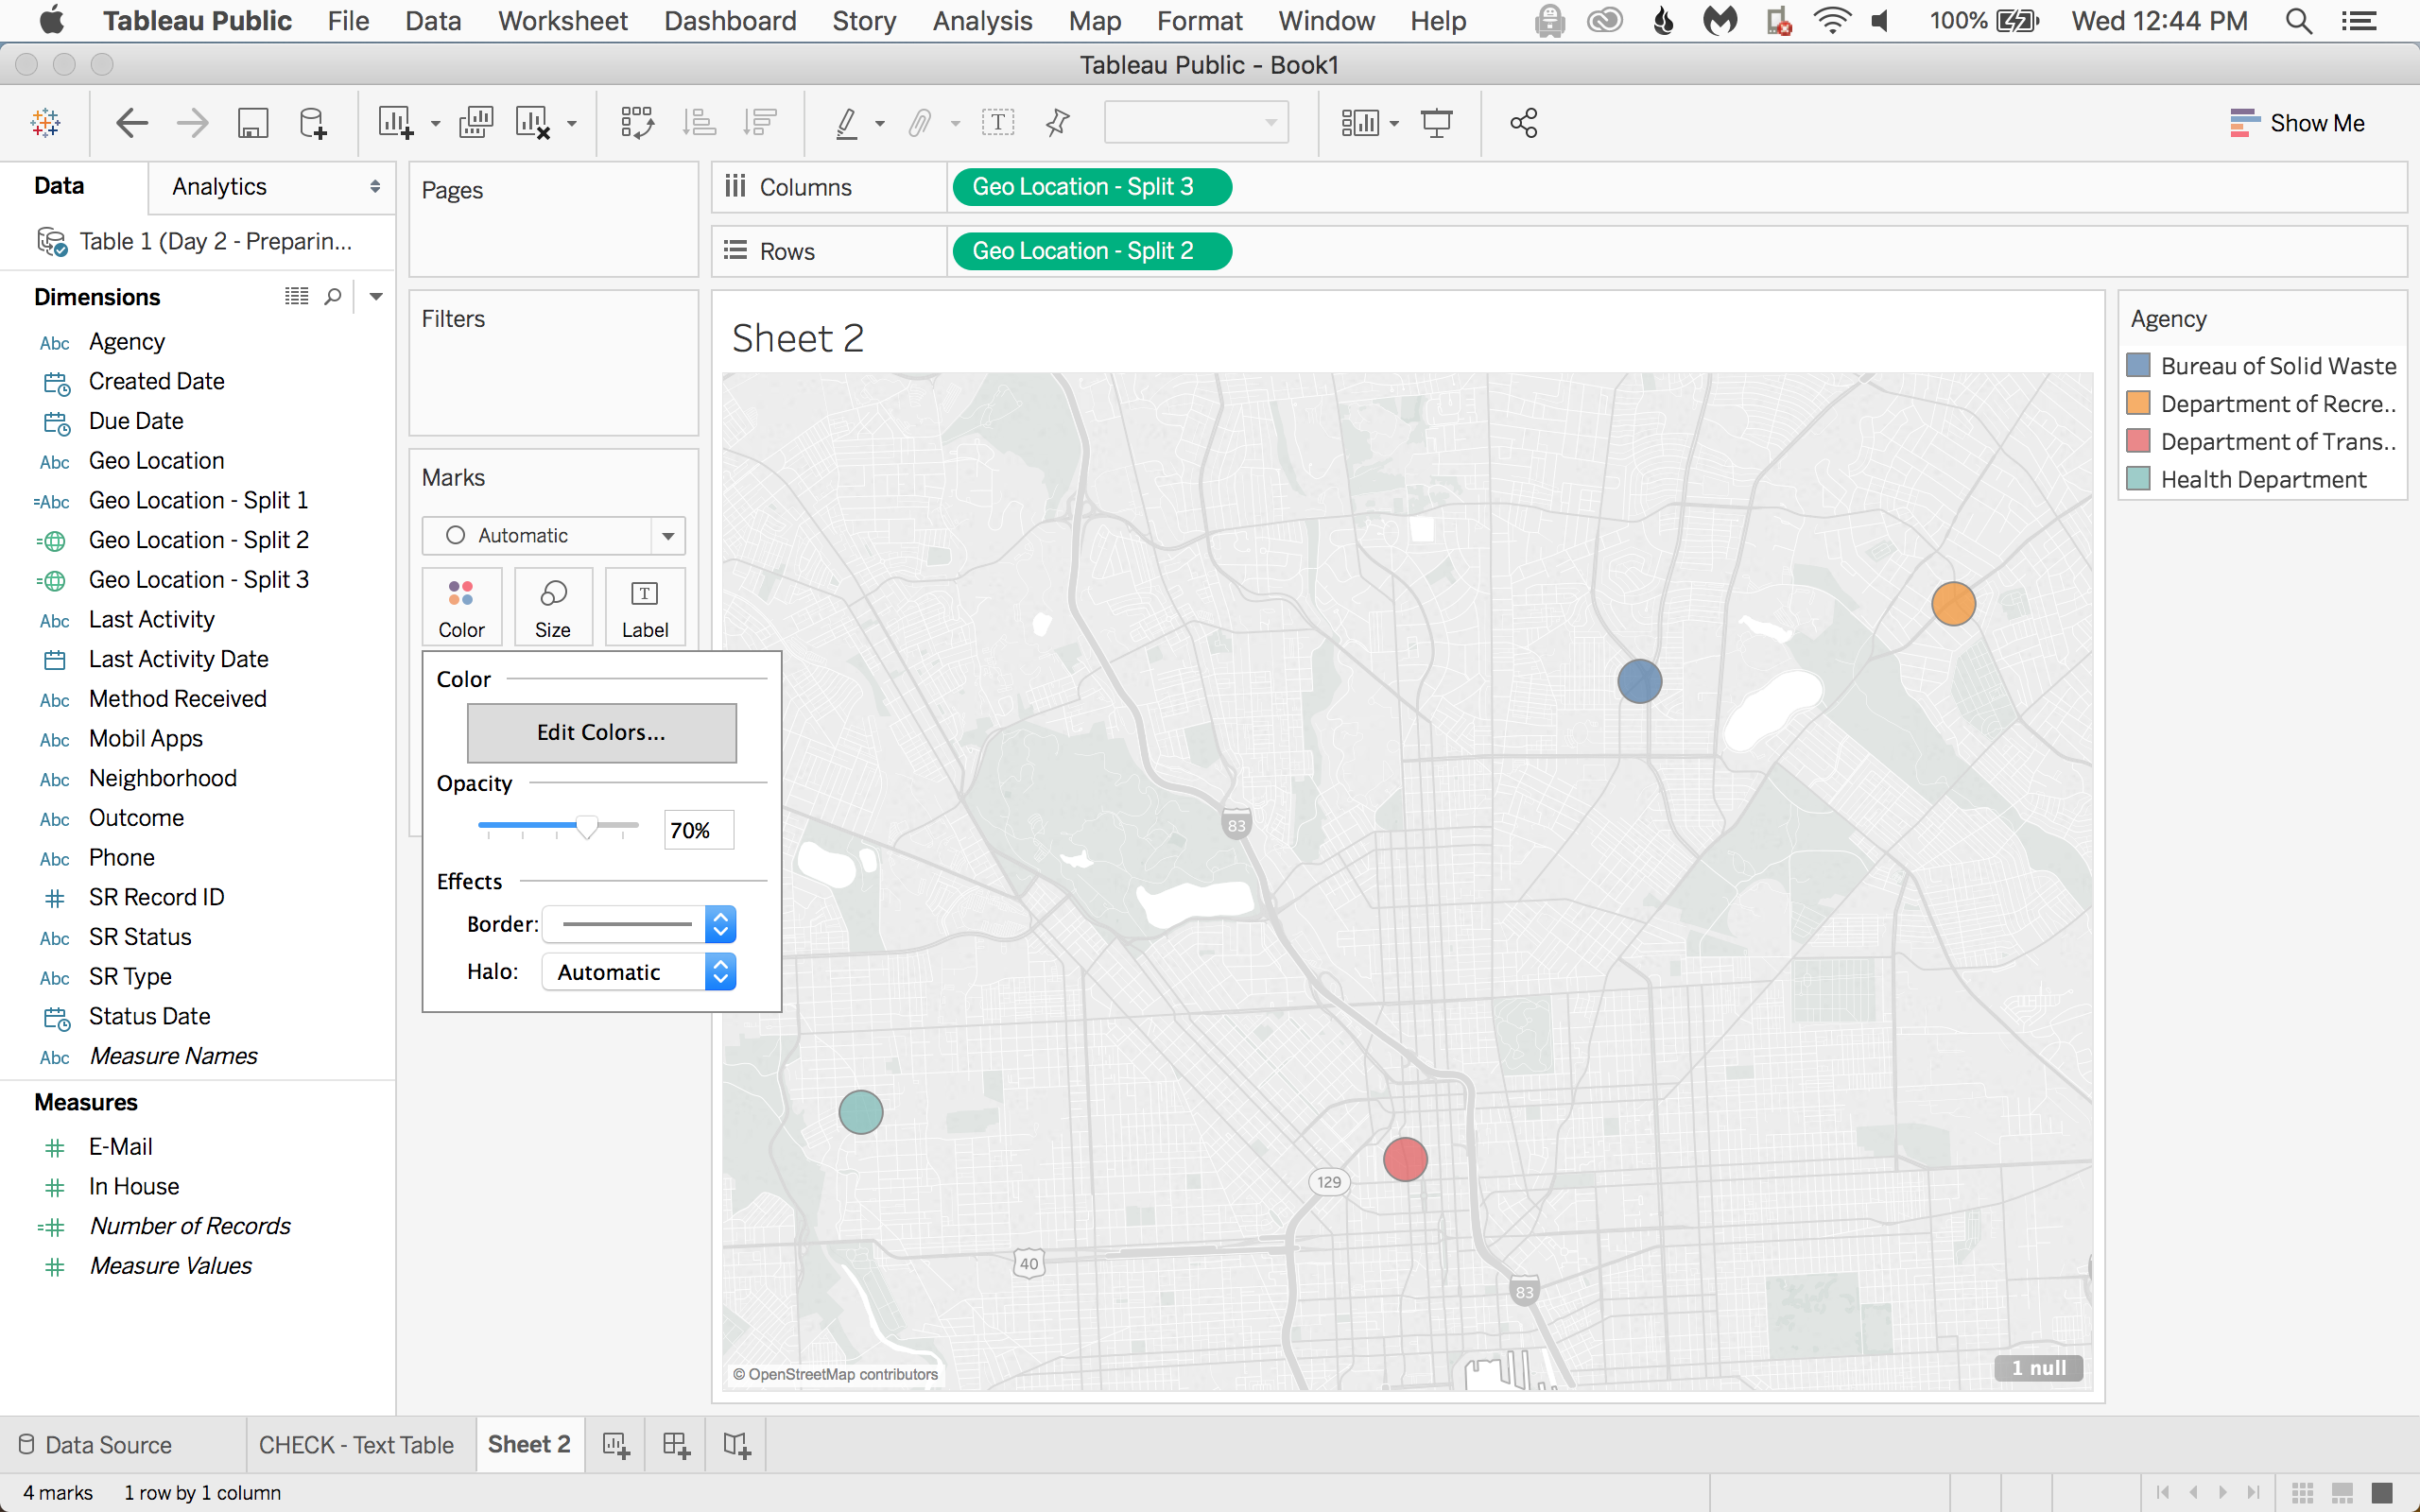Click the Edit Colors... button
The image size is (2420, 1512).
(x=601, y=733)
